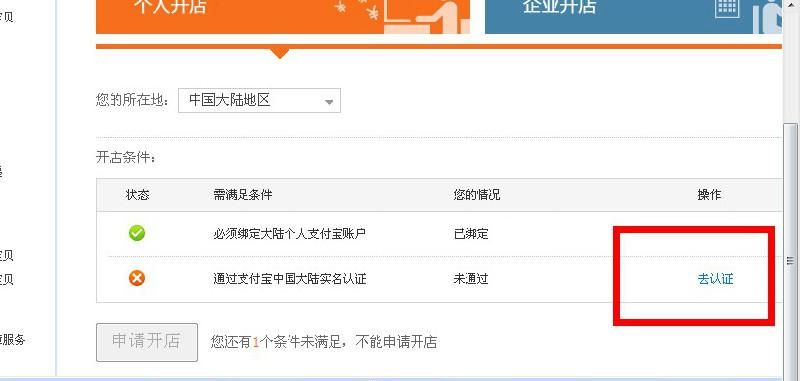Click the 操作 column header

coord(709,195)
